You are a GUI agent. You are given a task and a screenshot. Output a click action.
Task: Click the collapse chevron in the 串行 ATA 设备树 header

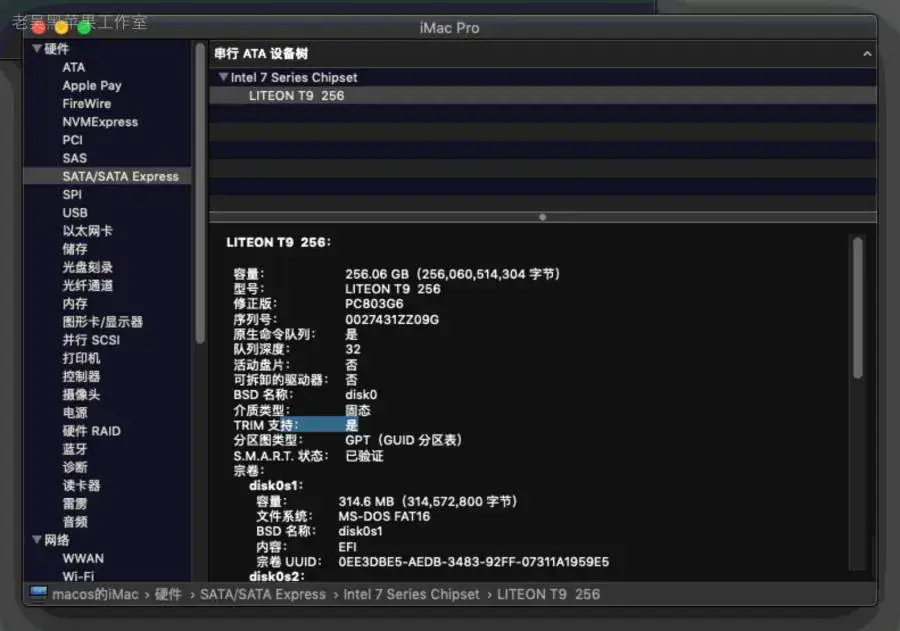(x=867, y=53)
